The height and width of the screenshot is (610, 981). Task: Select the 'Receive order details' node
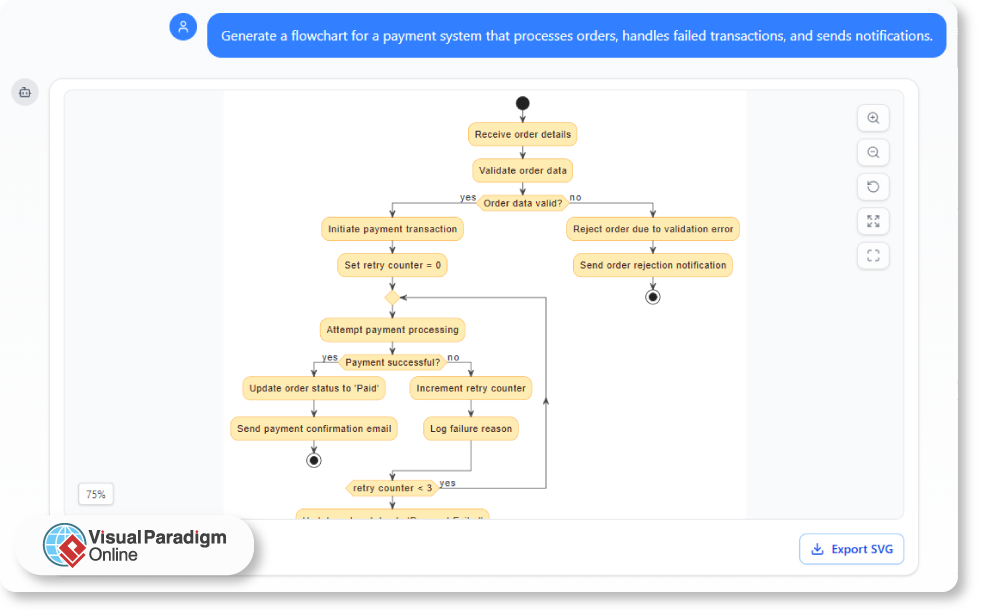pos(522,134)
